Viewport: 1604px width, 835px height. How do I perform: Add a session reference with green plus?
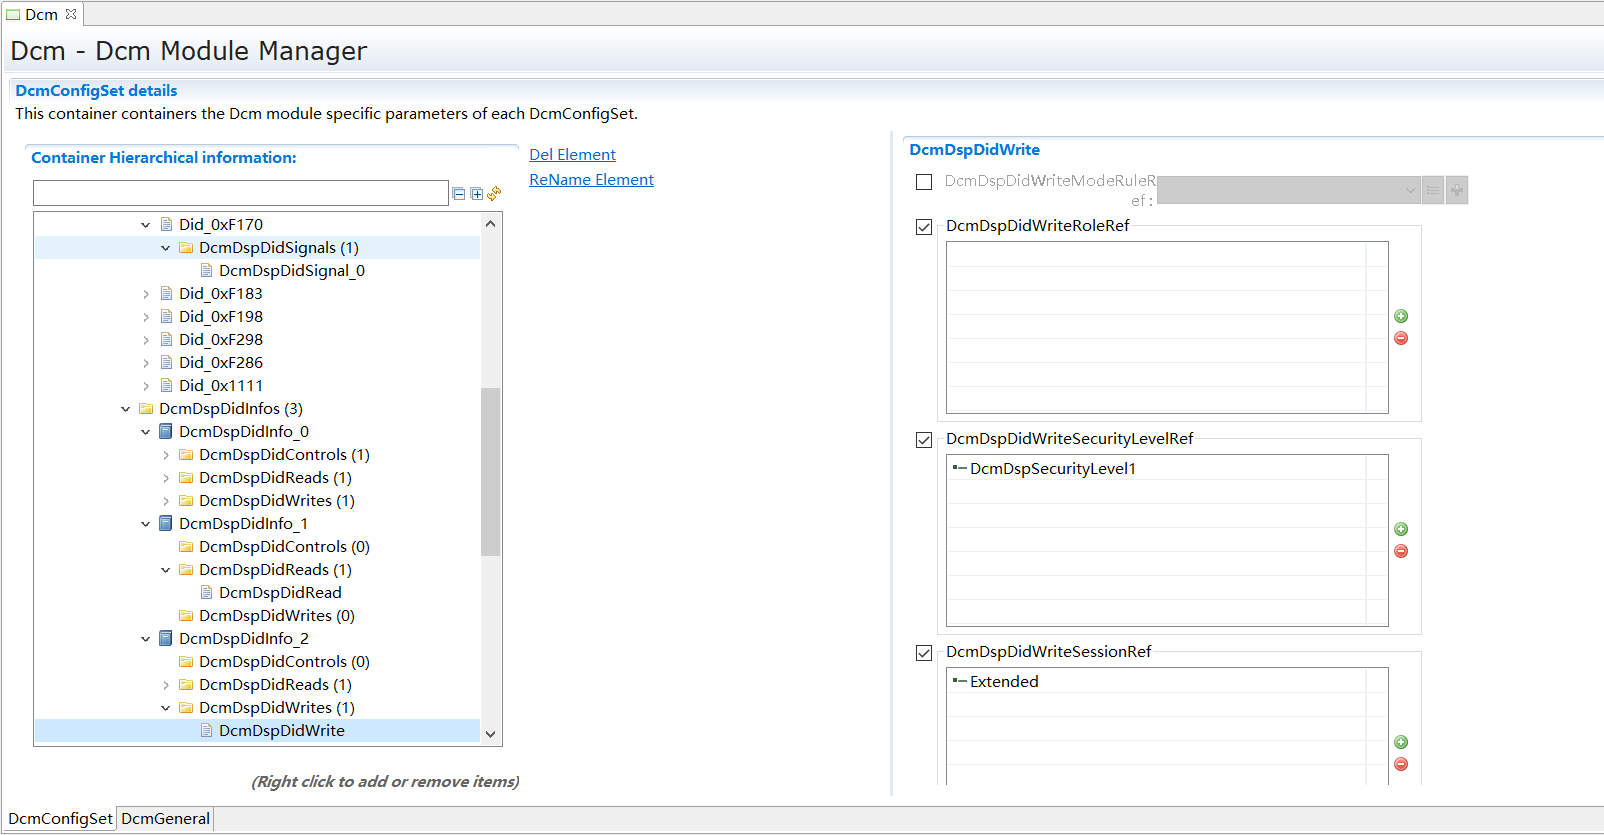(x=1401, y=742)
